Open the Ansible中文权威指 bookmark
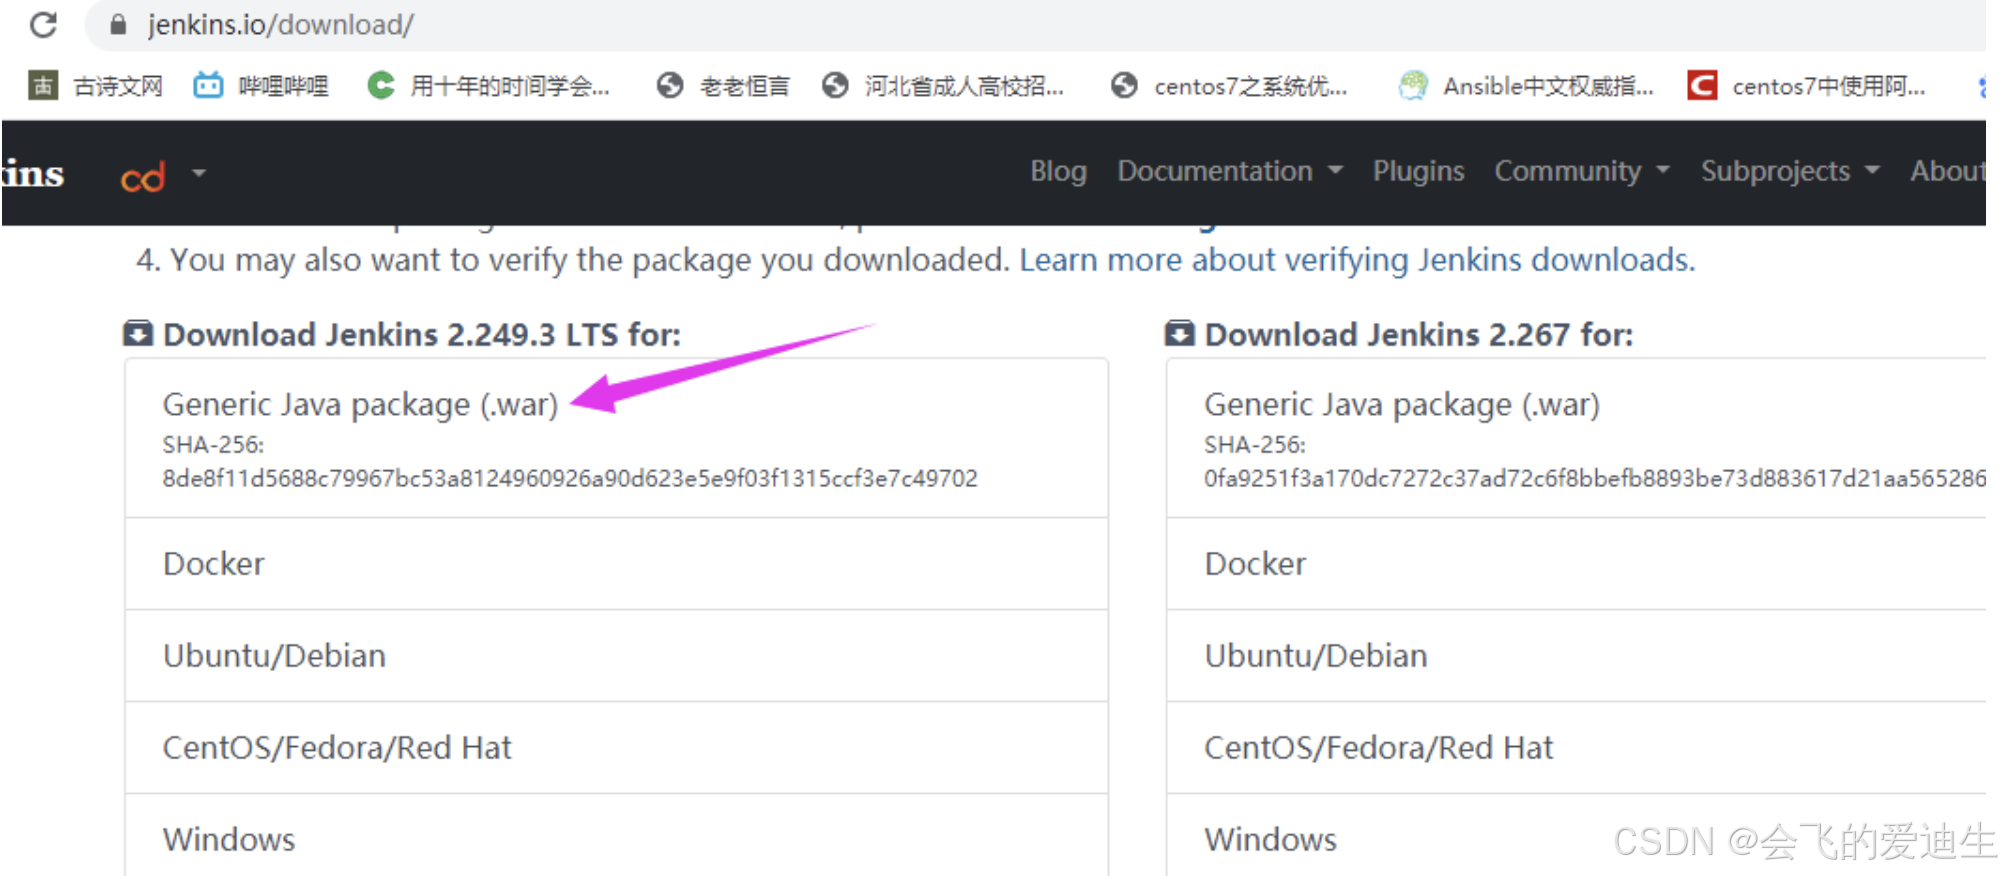Image resolution: width=2002 pixels, height=876 pixels. 1526,86
